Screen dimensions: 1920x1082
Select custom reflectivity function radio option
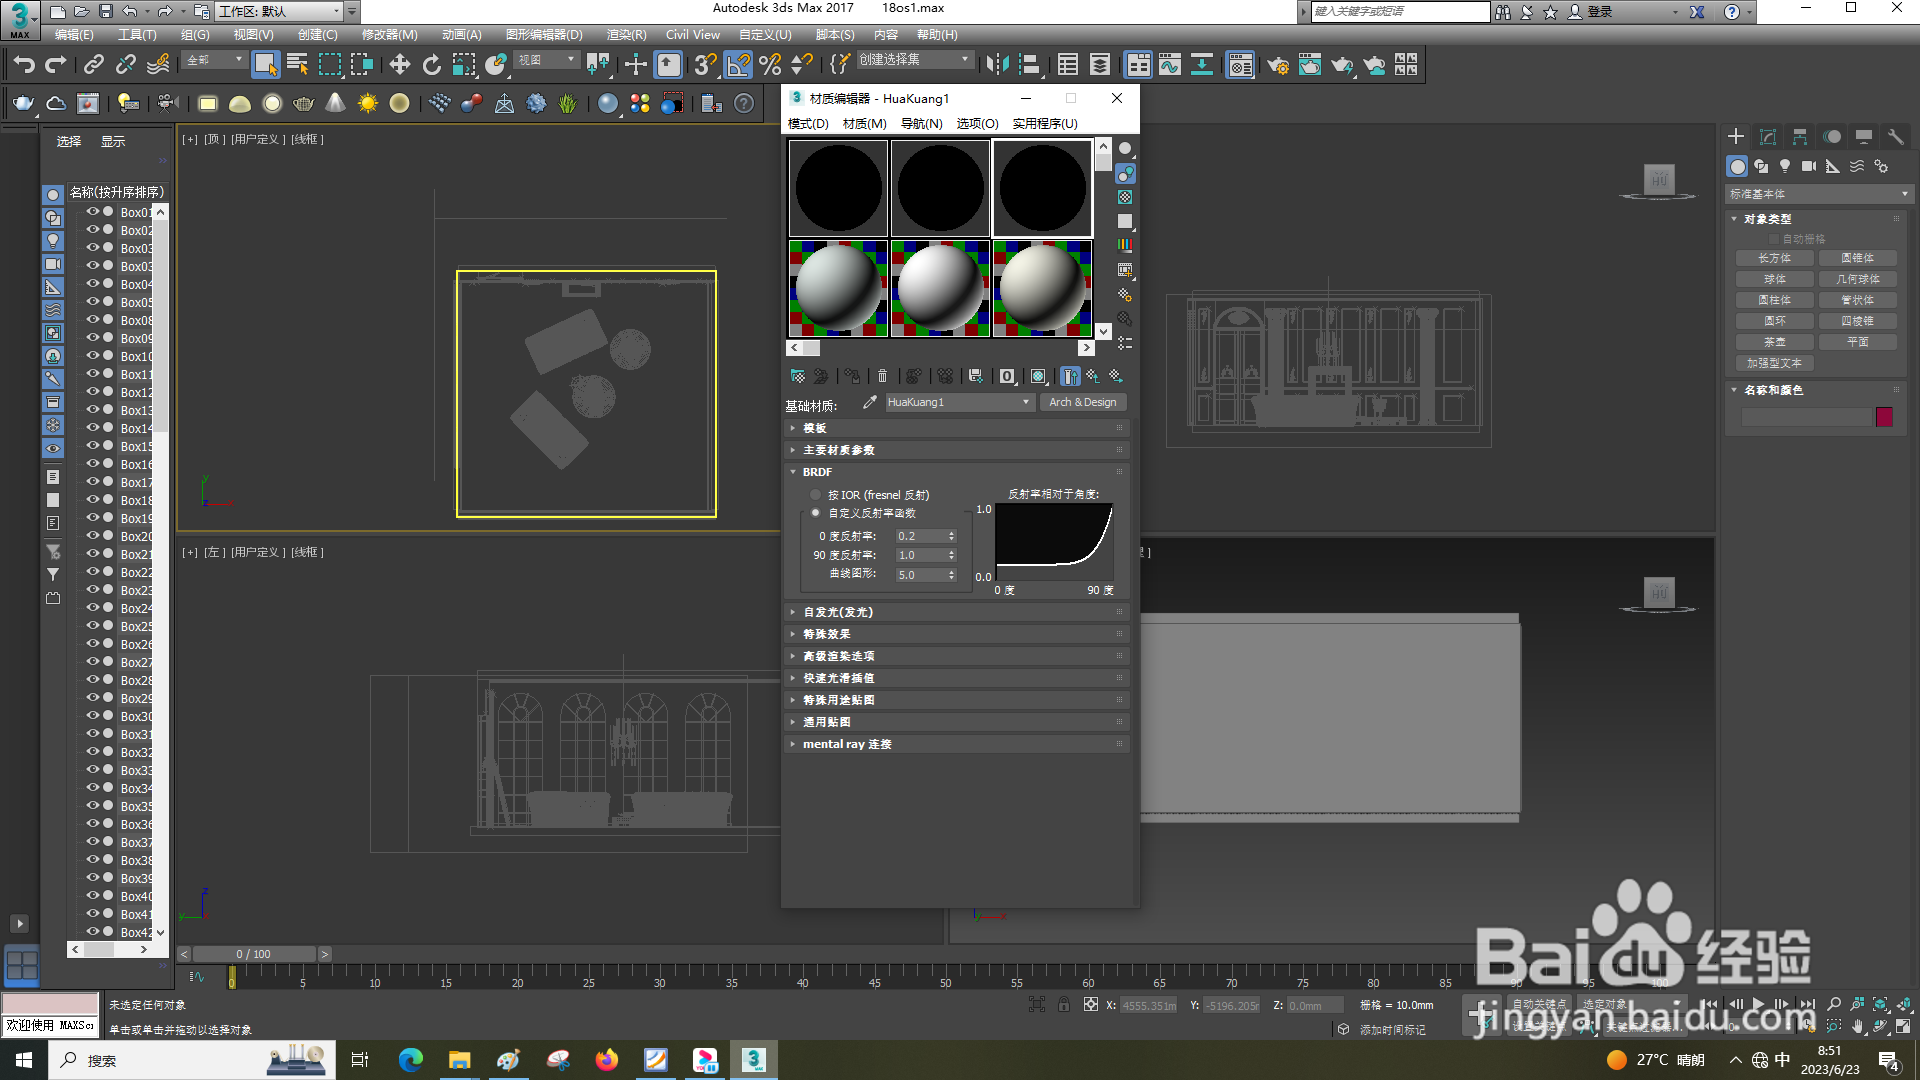(x=816, y=513)
